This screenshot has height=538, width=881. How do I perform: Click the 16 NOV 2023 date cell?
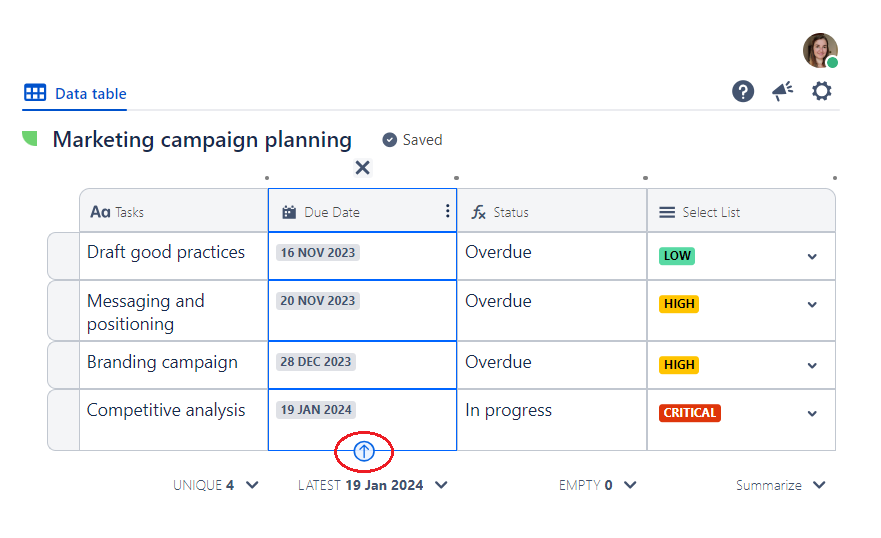(318, 253)
